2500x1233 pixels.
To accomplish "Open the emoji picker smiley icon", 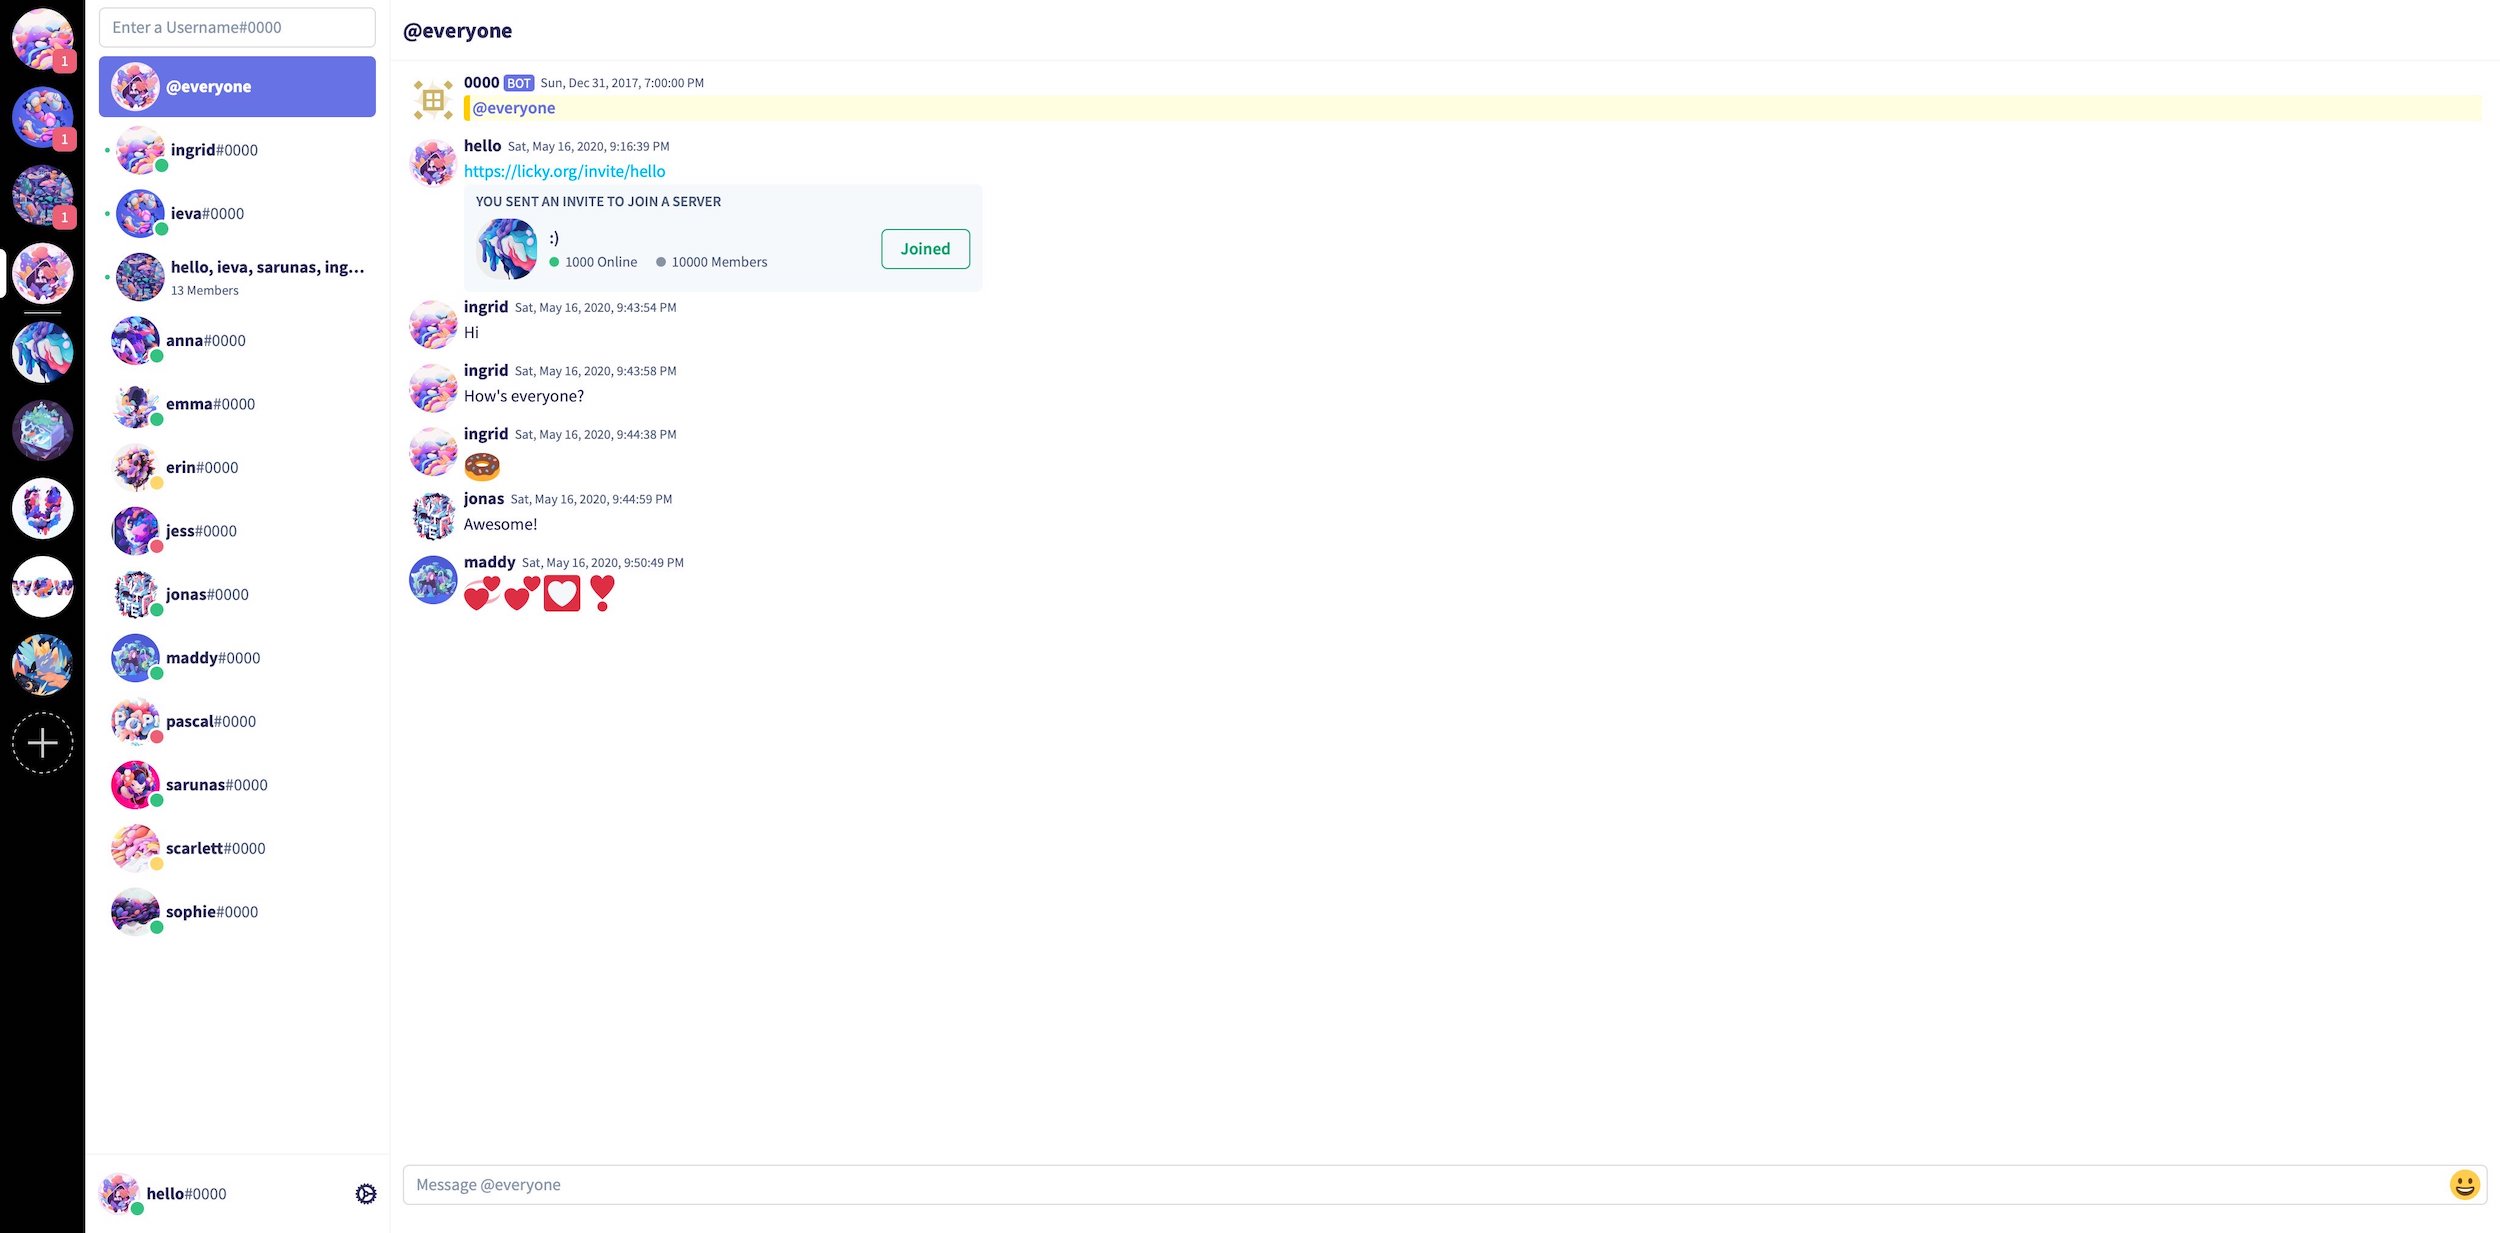I will coord(2464,1185).
